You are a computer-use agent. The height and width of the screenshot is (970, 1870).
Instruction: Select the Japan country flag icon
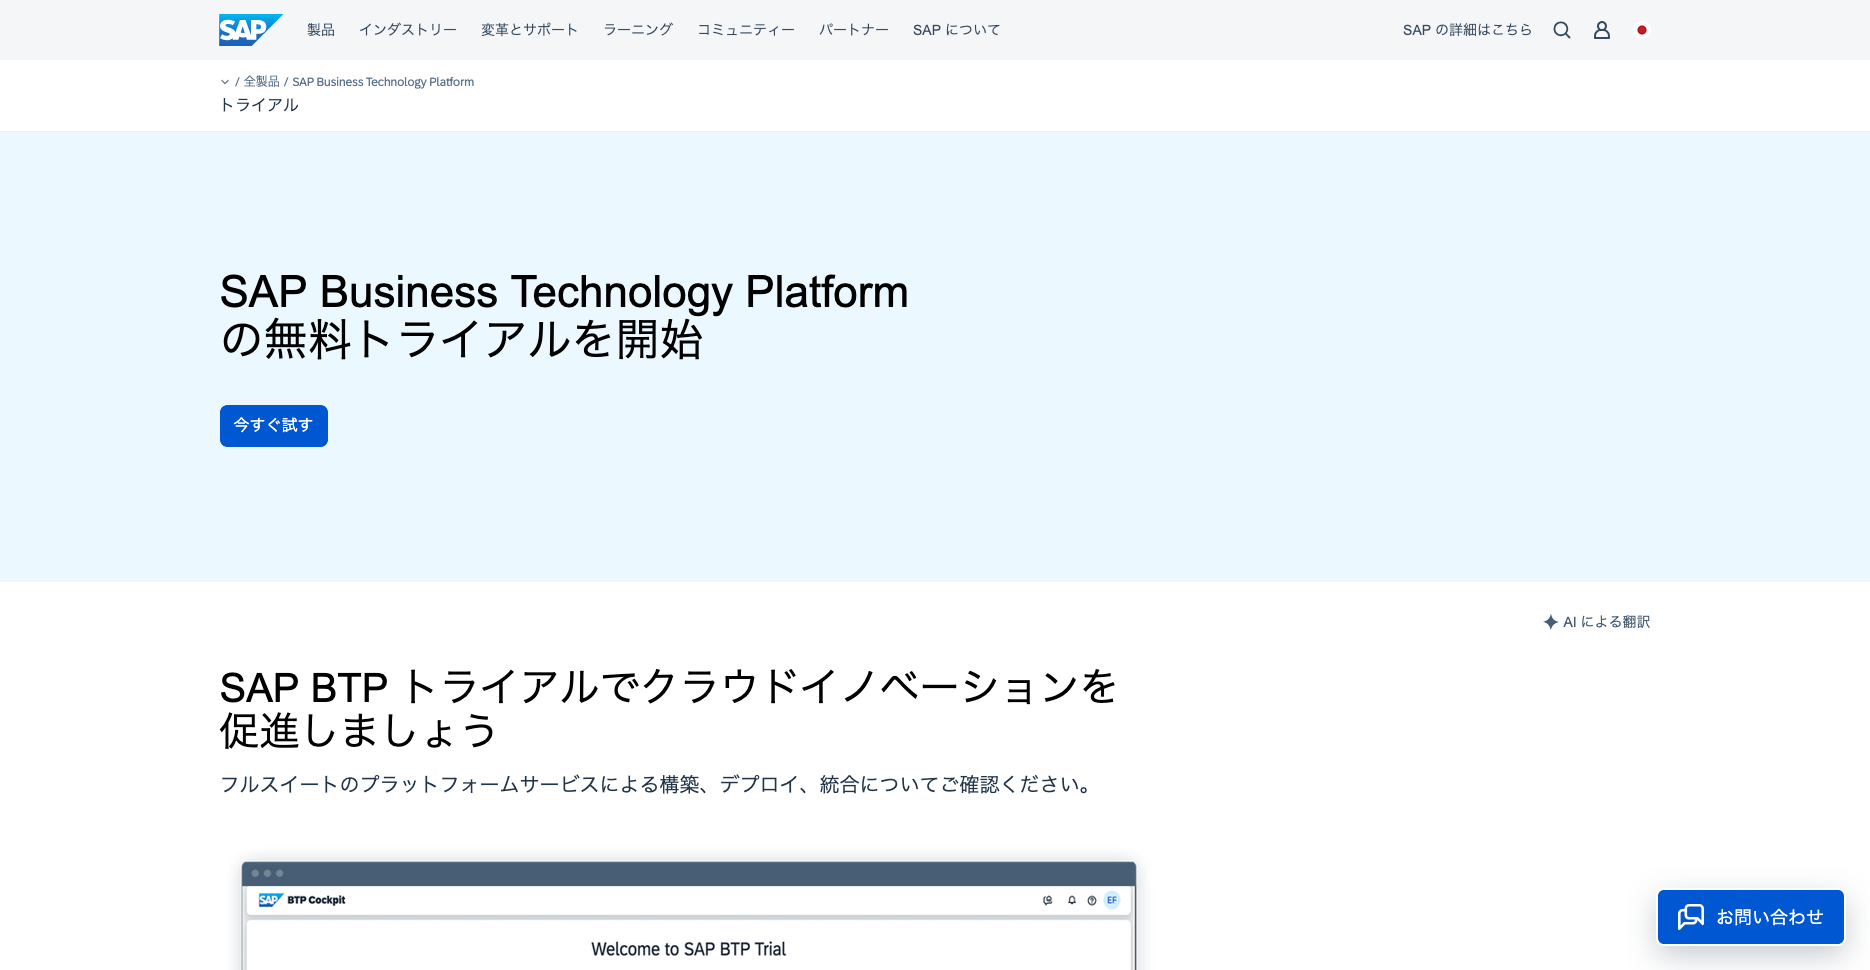coord(1642,30)
